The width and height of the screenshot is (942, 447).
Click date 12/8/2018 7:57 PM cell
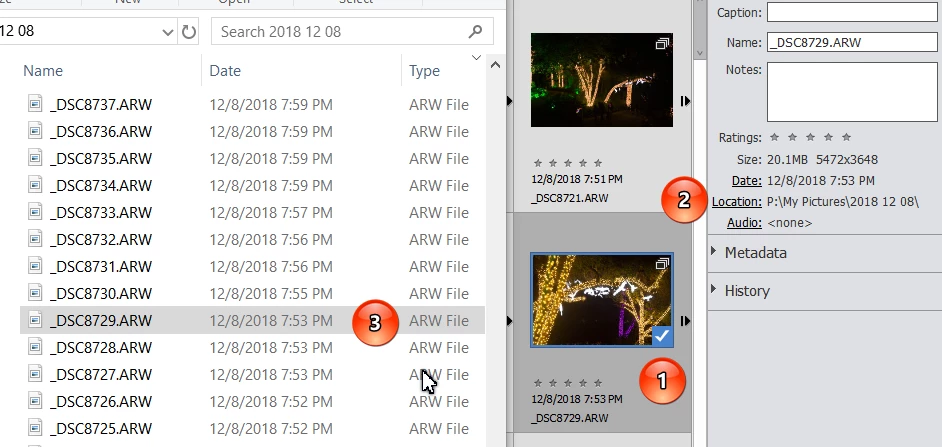coord(271,213)
